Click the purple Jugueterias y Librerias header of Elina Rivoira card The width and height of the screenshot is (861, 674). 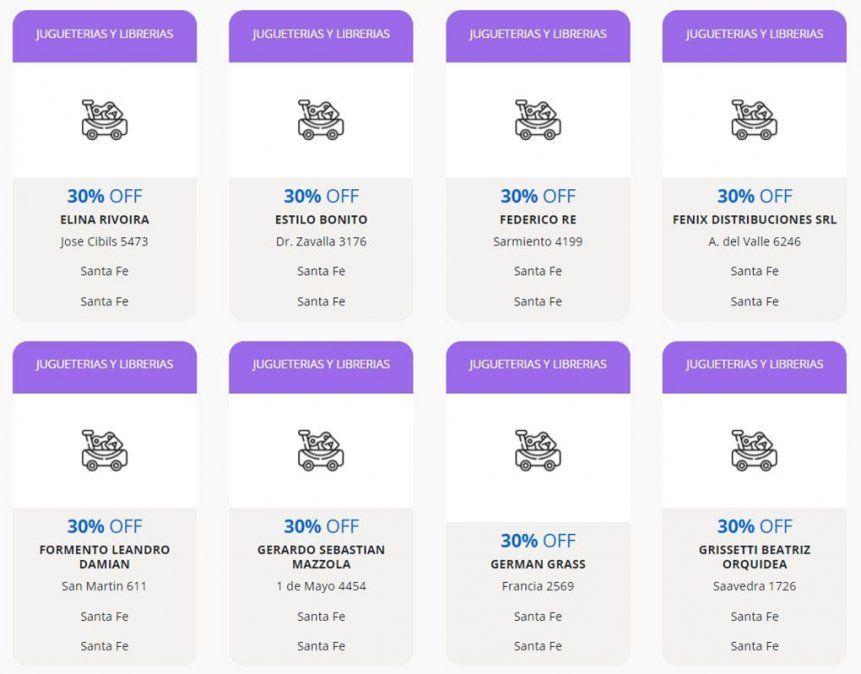(x=104, y=34)
